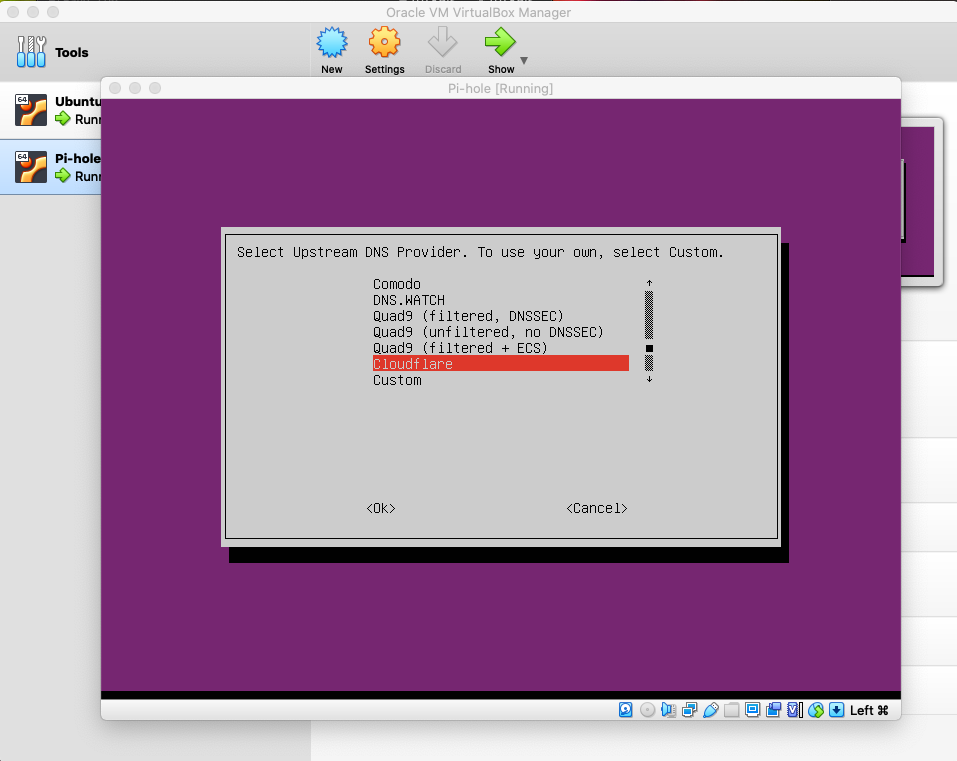Select highlighted Cloudflare entry
The height and width of the screenshot is (761, 957).
coord(500,364)
